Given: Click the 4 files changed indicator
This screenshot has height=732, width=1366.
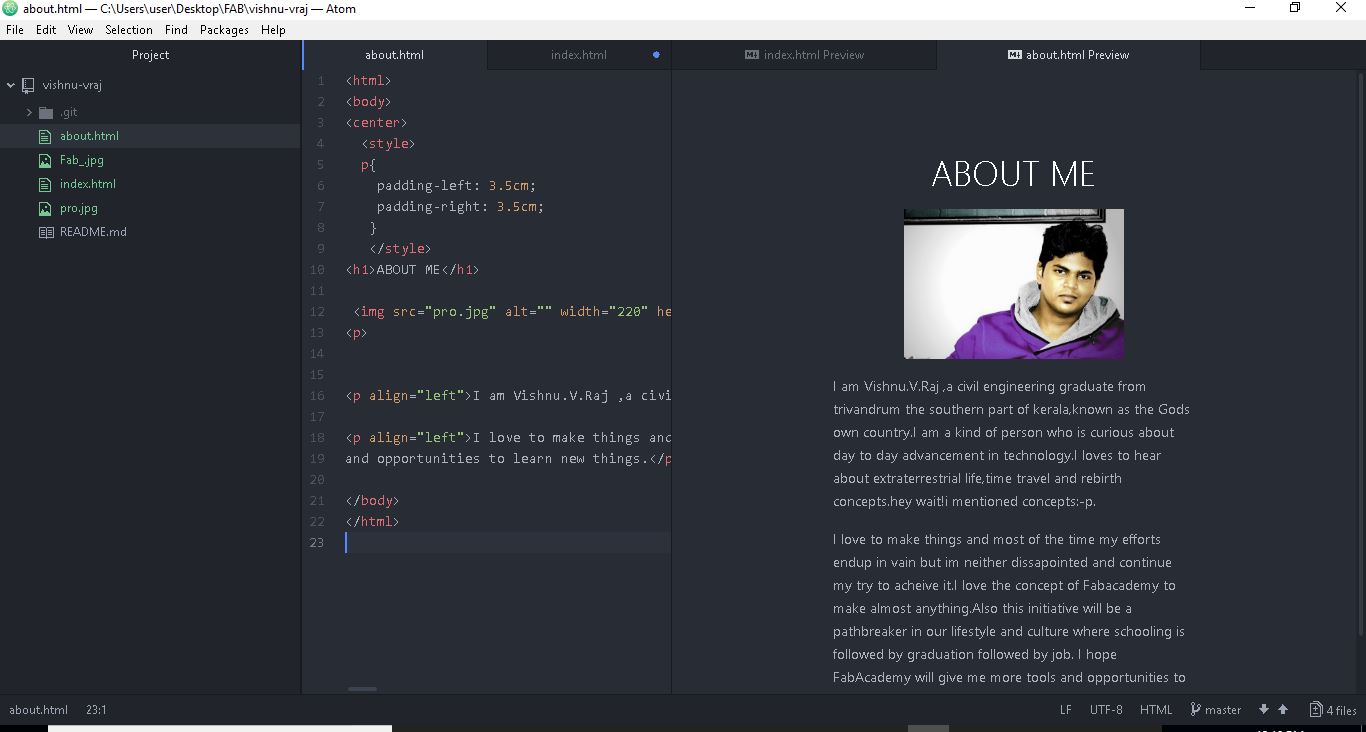Looking at the screenshot, I should click(x=1333, y=710).
